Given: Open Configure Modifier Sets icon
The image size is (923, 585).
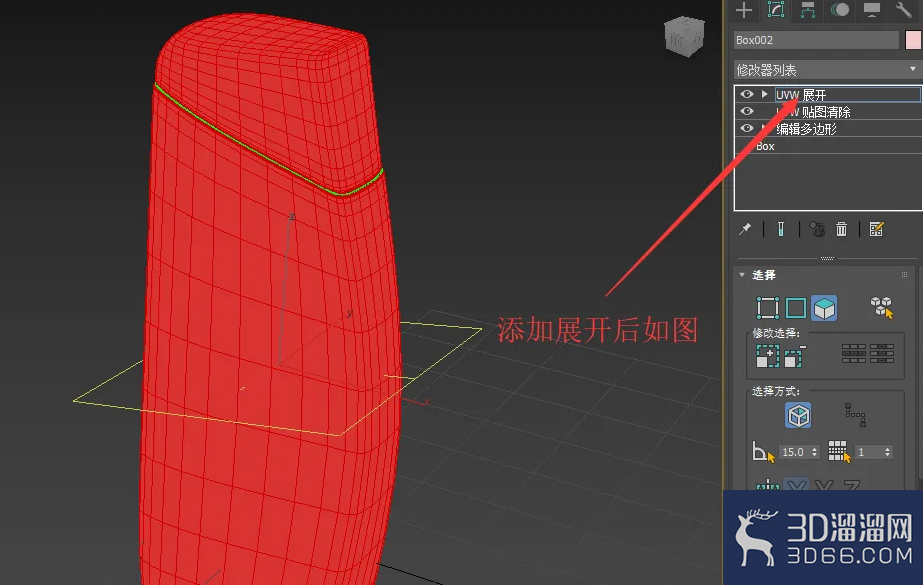Looking at the screenshot, I should click(876, 229).
